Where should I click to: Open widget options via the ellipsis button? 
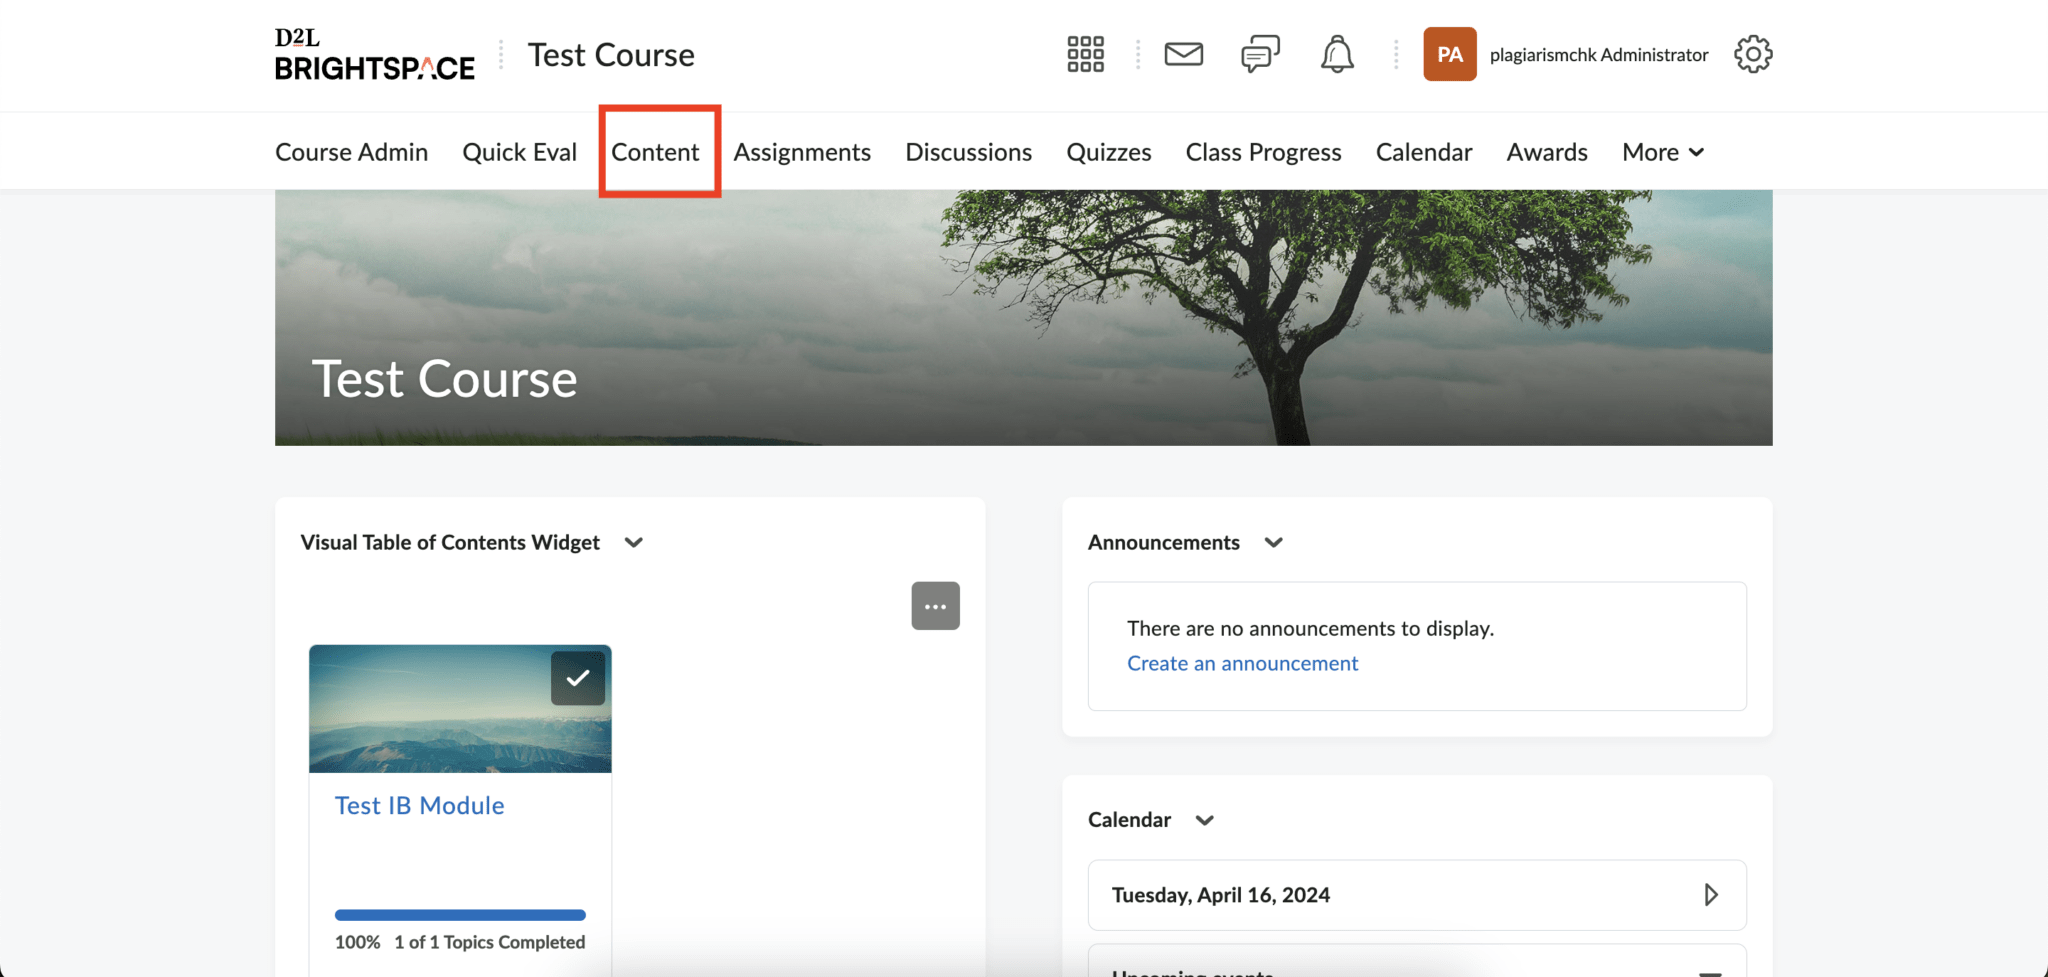pyautogui.click(x=935, y=605)
